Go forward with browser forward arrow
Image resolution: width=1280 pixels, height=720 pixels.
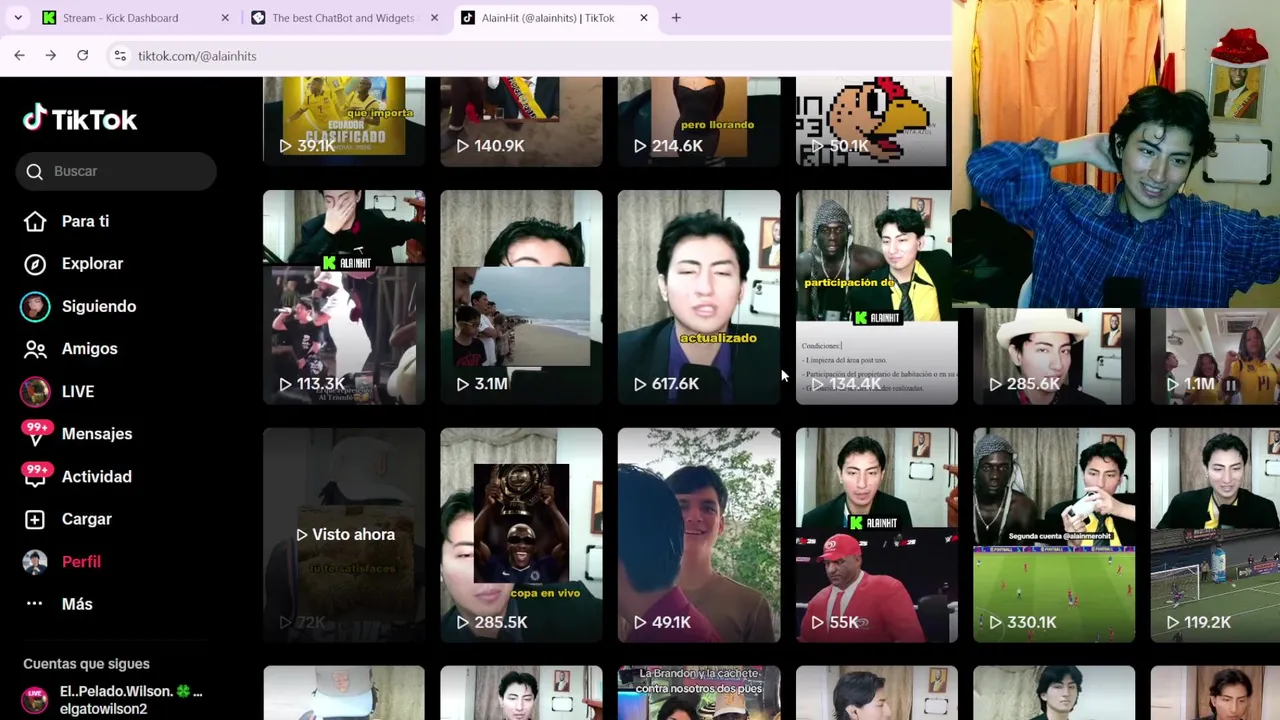coord(50,56)
